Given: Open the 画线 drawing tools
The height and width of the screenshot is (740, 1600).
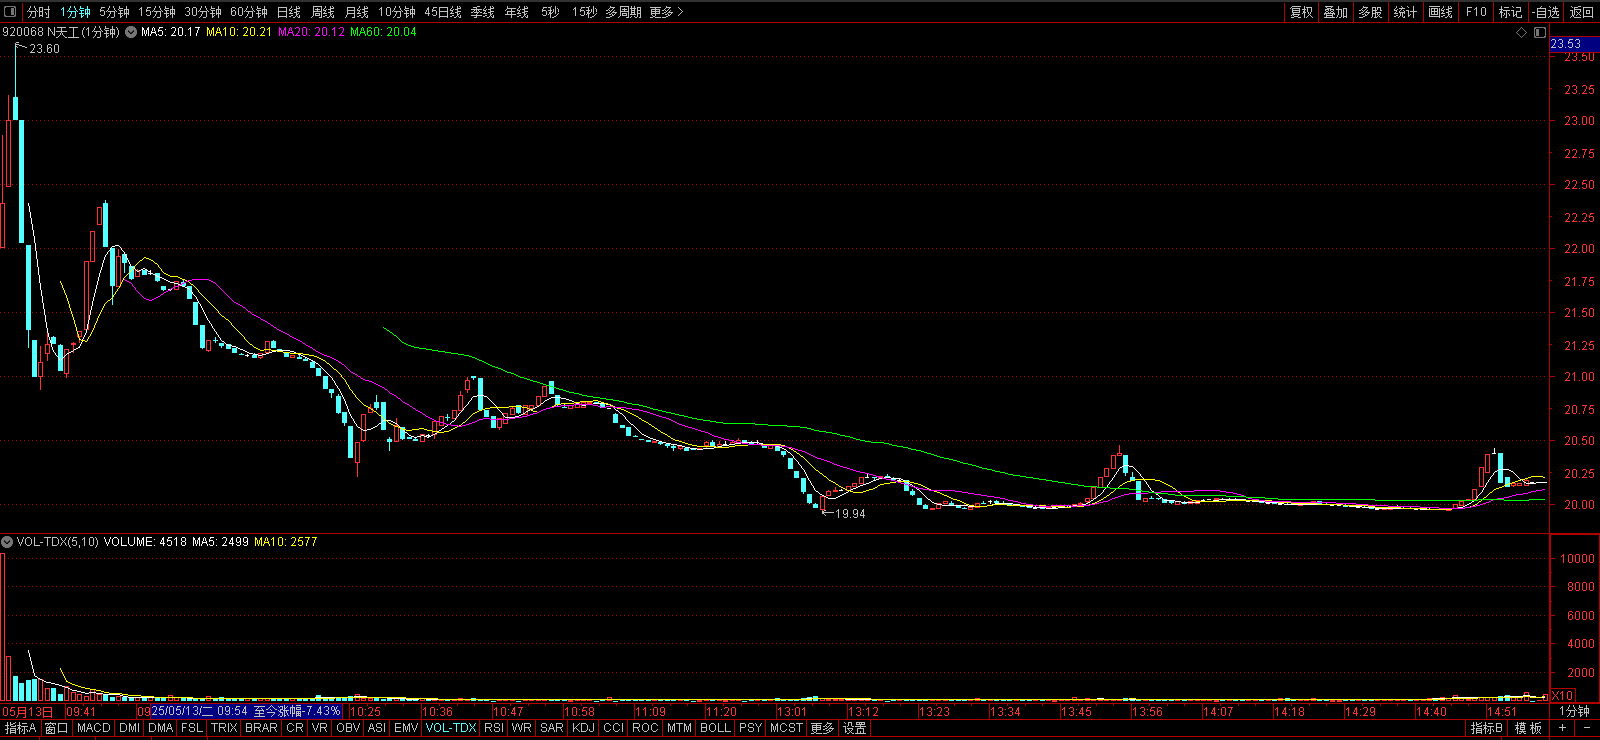Looking at the screenshot, I should coord(1440,12).
